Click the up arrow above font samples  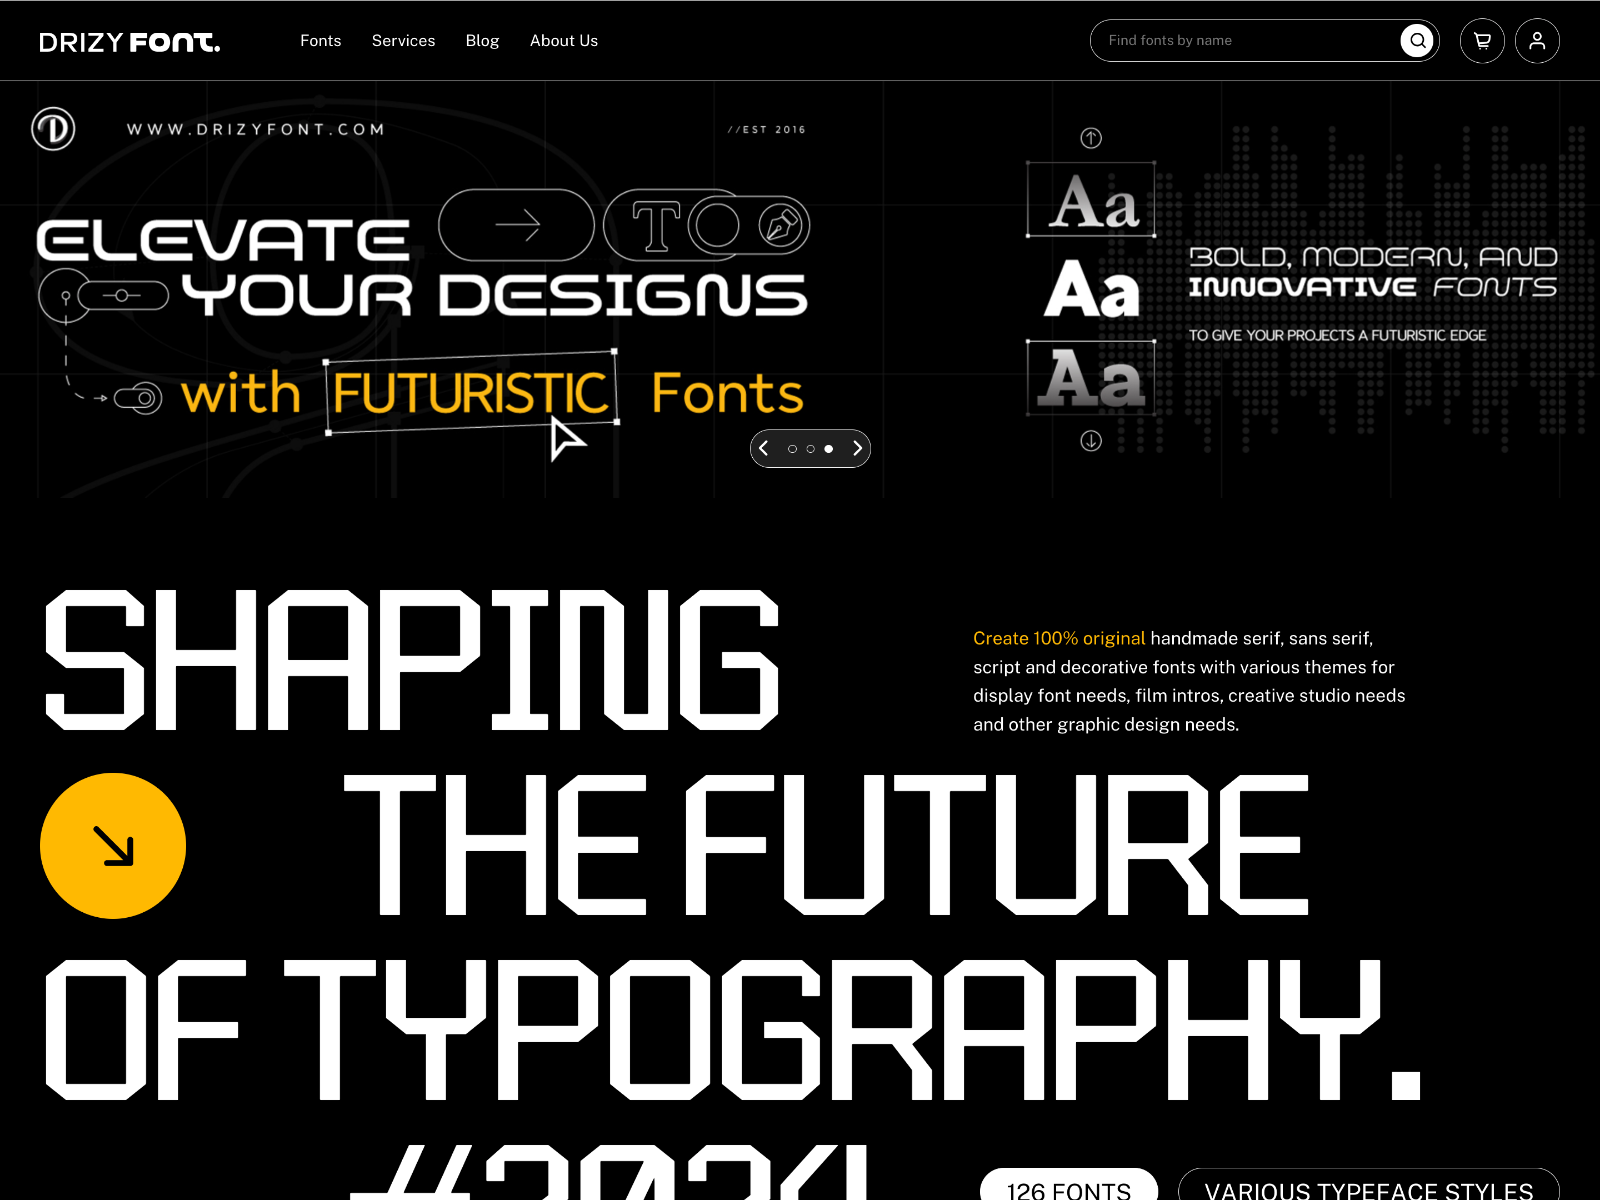click(1091, 138)
